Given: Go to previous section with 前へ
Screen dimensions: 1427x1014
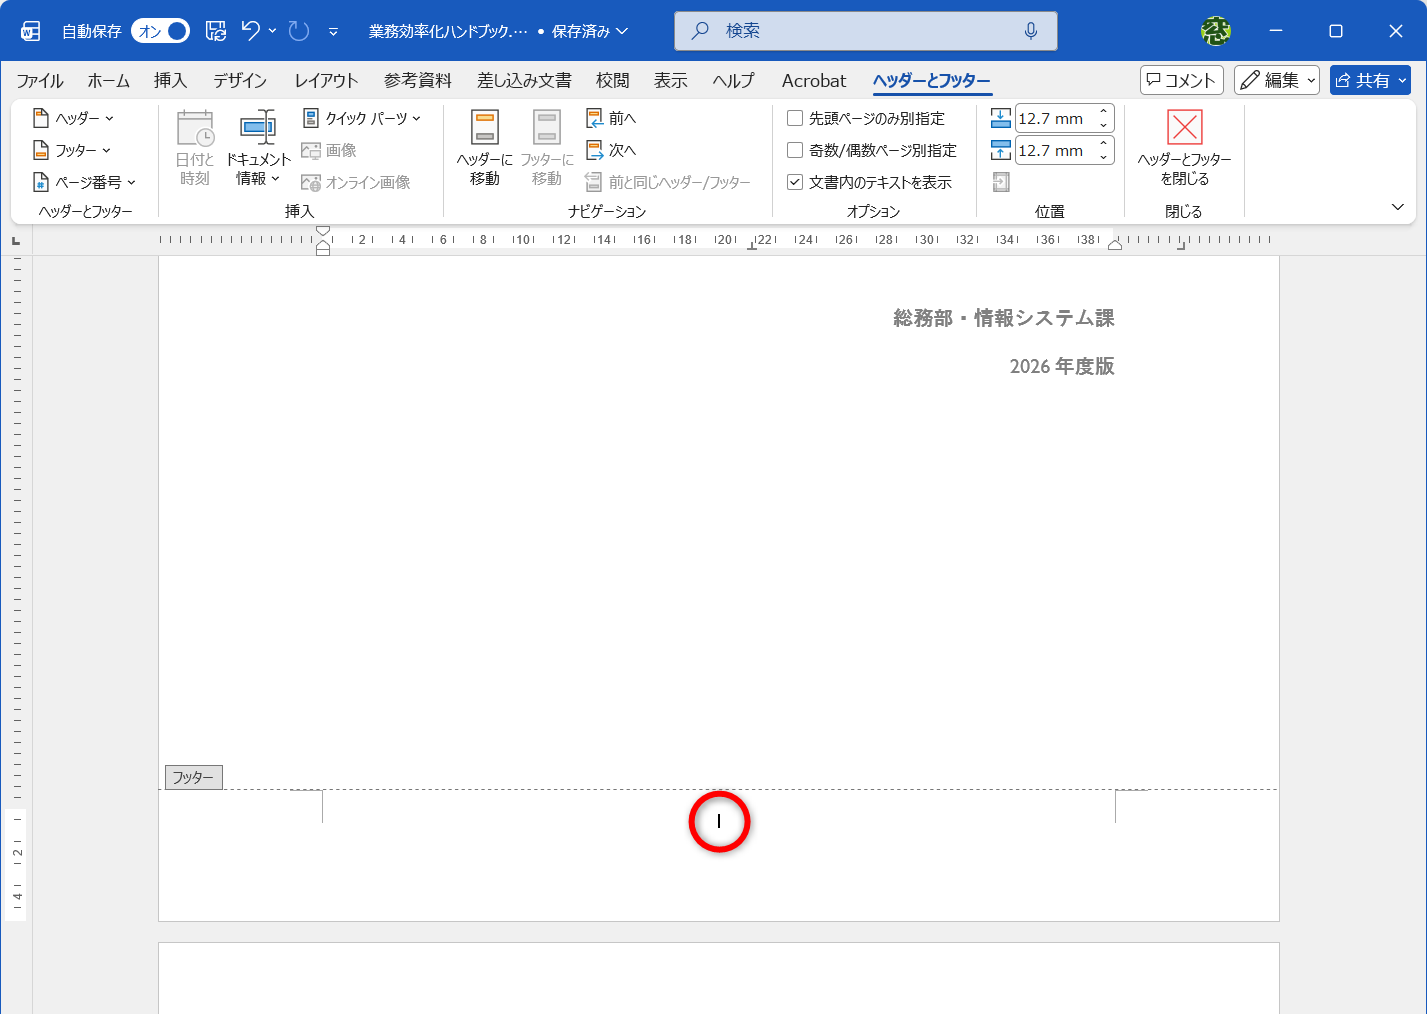Looking at the screenshot, I should [611, 118].
